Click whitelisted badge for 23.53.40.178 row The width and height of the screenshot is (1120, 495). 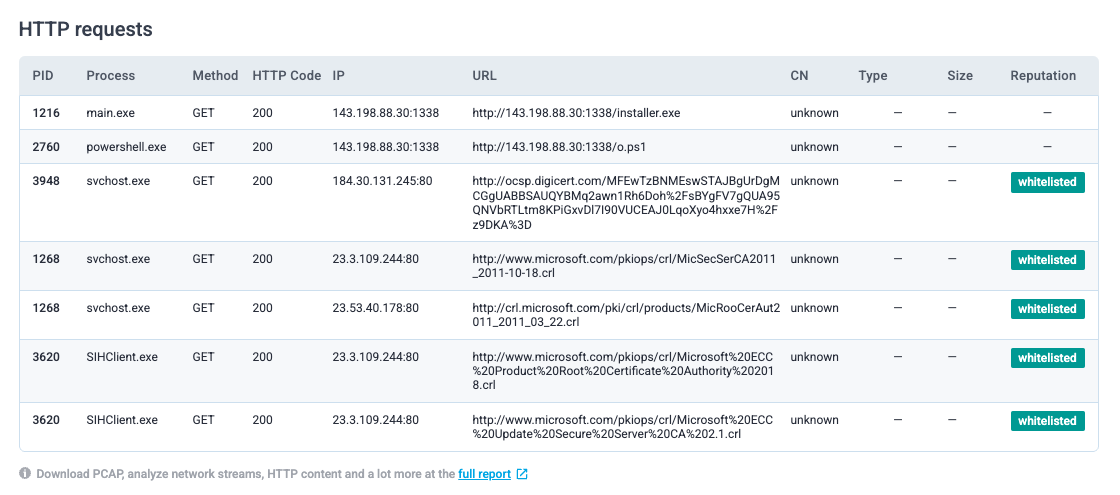[1047, 309]
